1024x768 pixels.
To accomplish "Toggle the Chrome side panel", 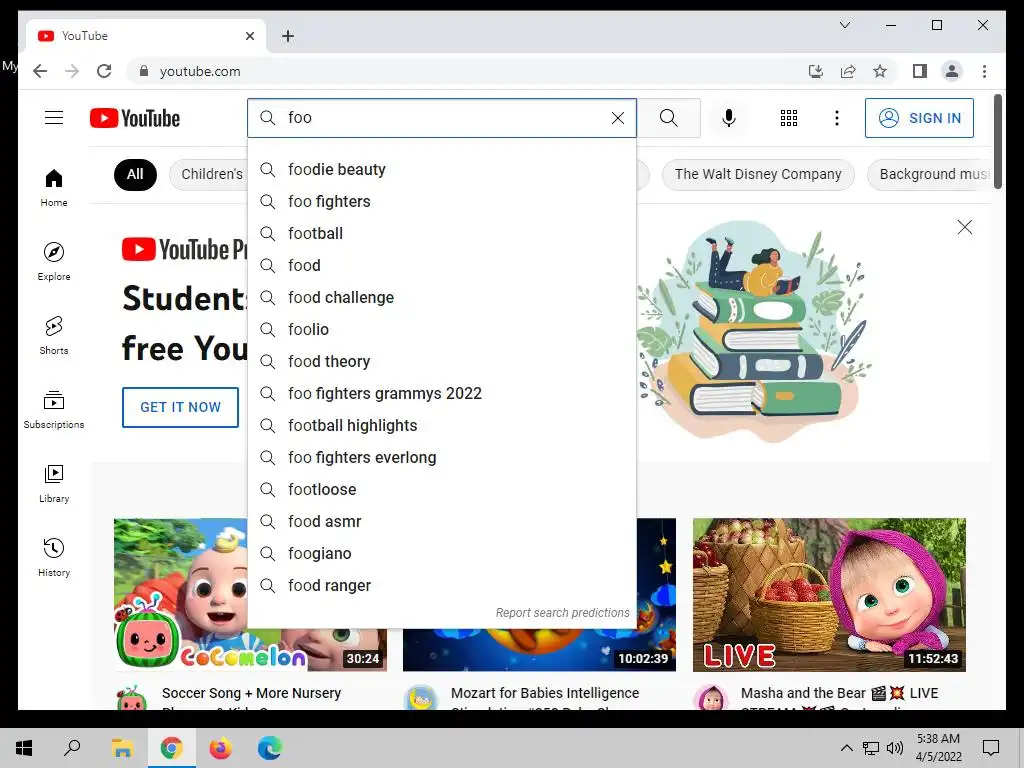I will pyautogui.click(x=920, y=71).
